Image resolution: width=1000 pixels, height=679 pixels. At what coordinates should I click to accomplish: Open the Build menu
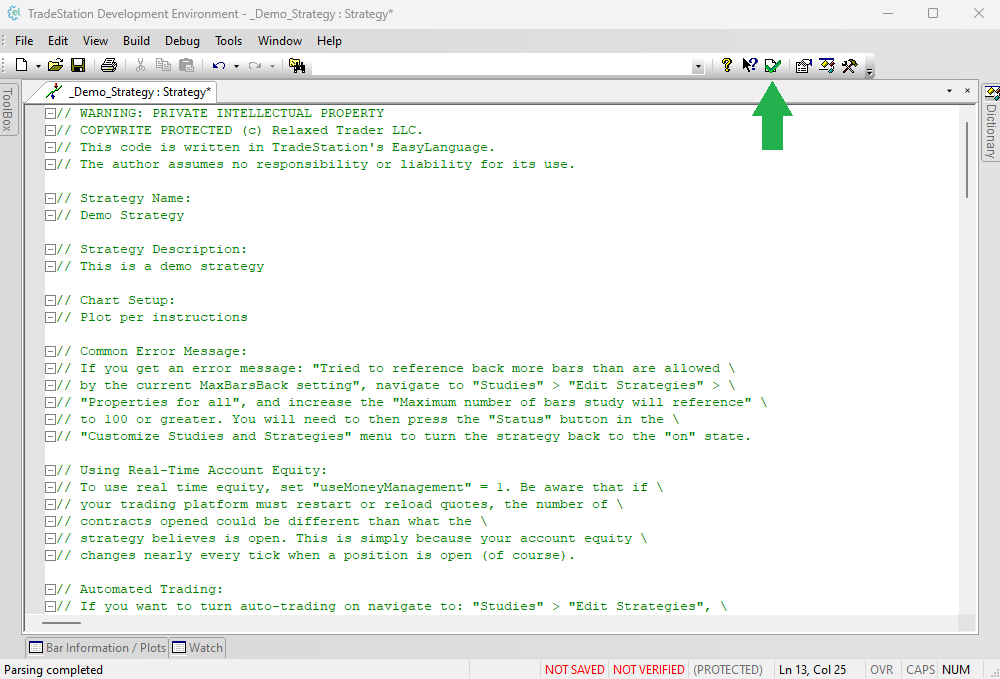point(136,41)
